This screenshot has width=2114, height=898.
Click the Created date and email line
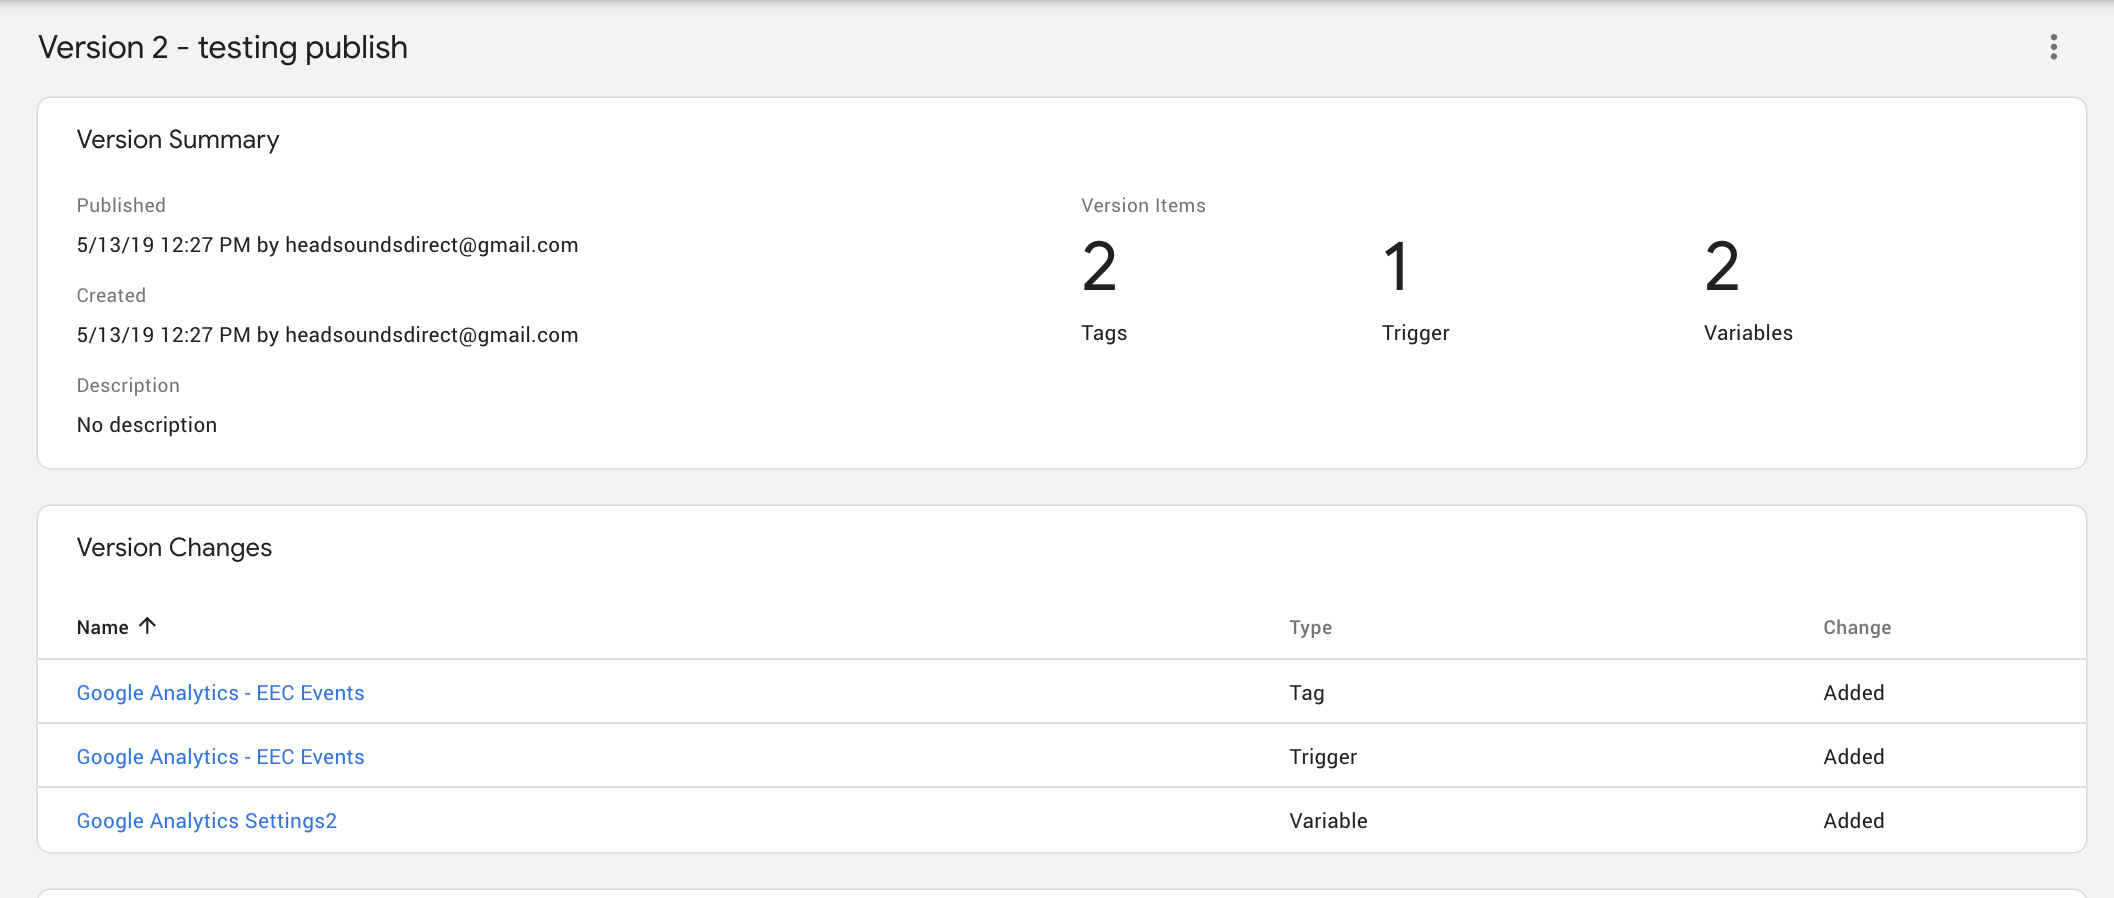click(327, 335)
